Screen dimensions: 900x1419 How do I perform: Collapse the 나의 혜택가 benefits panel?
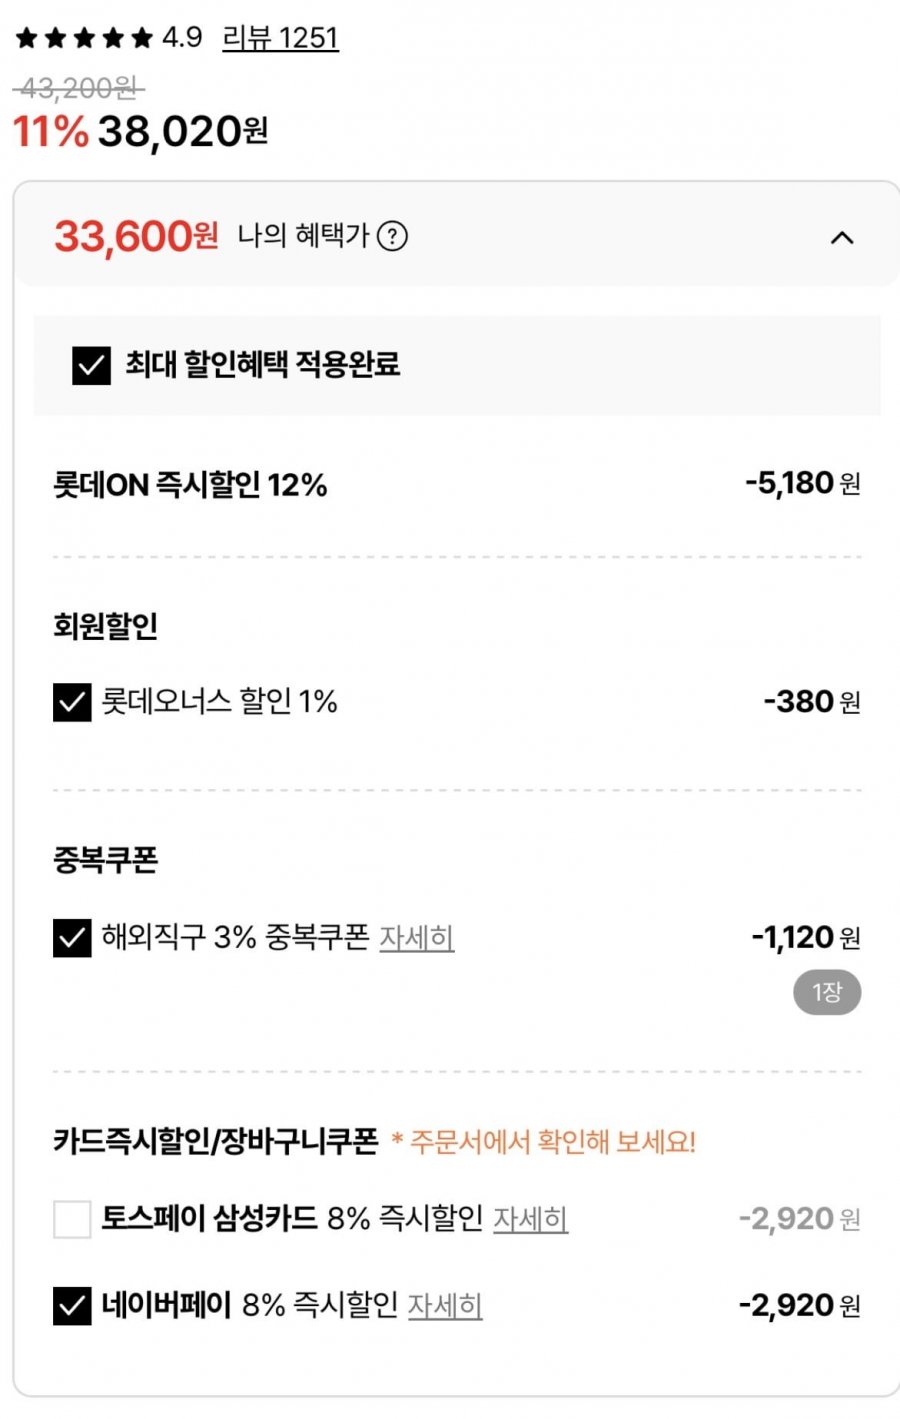pos(842,238)
